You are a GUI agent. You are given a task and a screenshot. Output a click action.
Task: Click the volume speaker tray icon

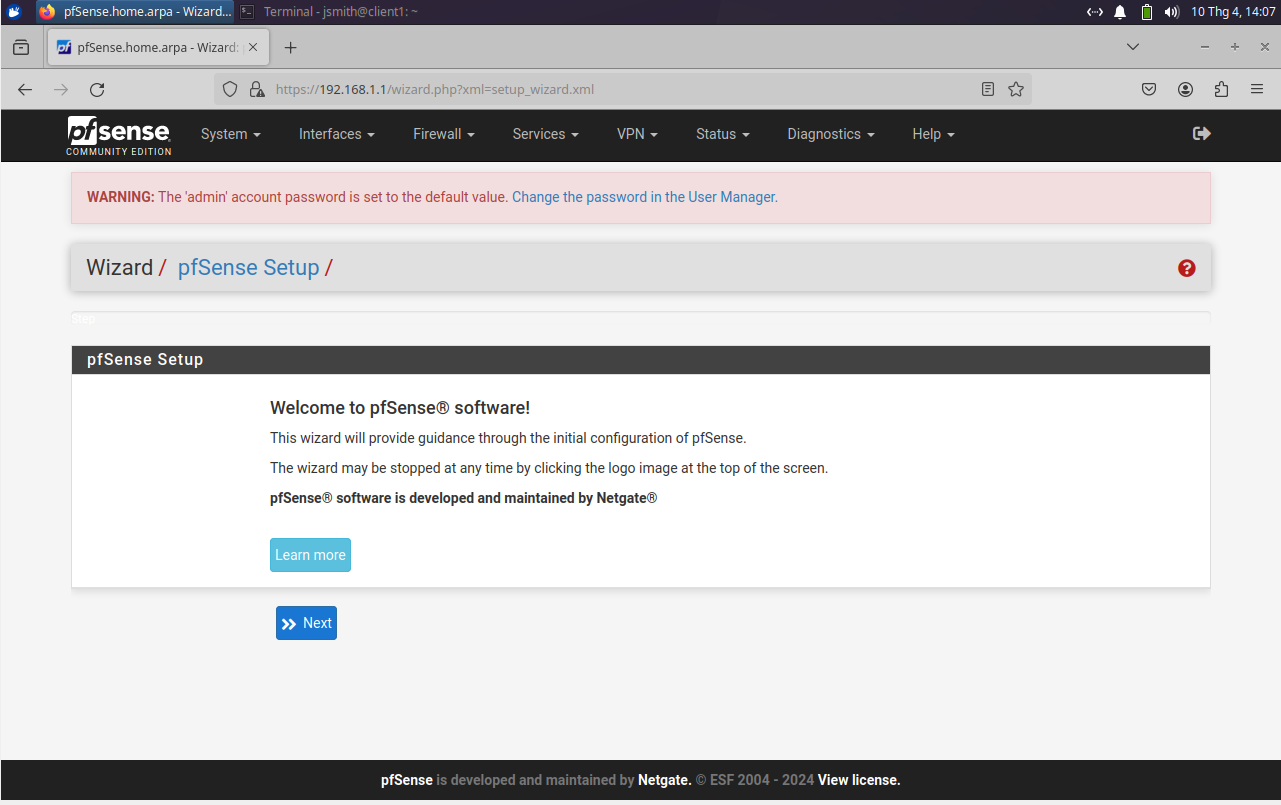(1172, 12)
